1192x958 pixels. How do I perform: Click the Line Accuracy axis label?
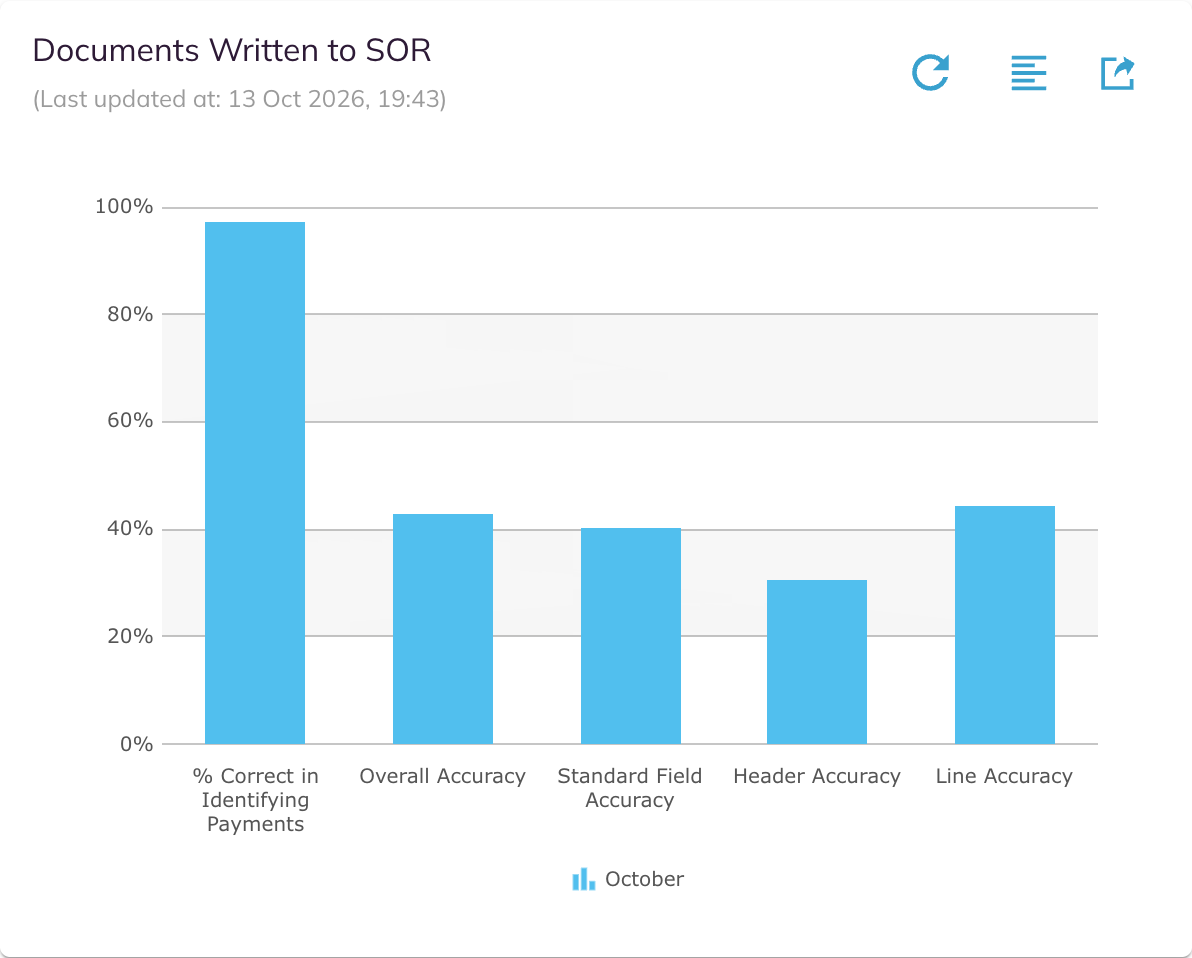[x=1004, y=776]
